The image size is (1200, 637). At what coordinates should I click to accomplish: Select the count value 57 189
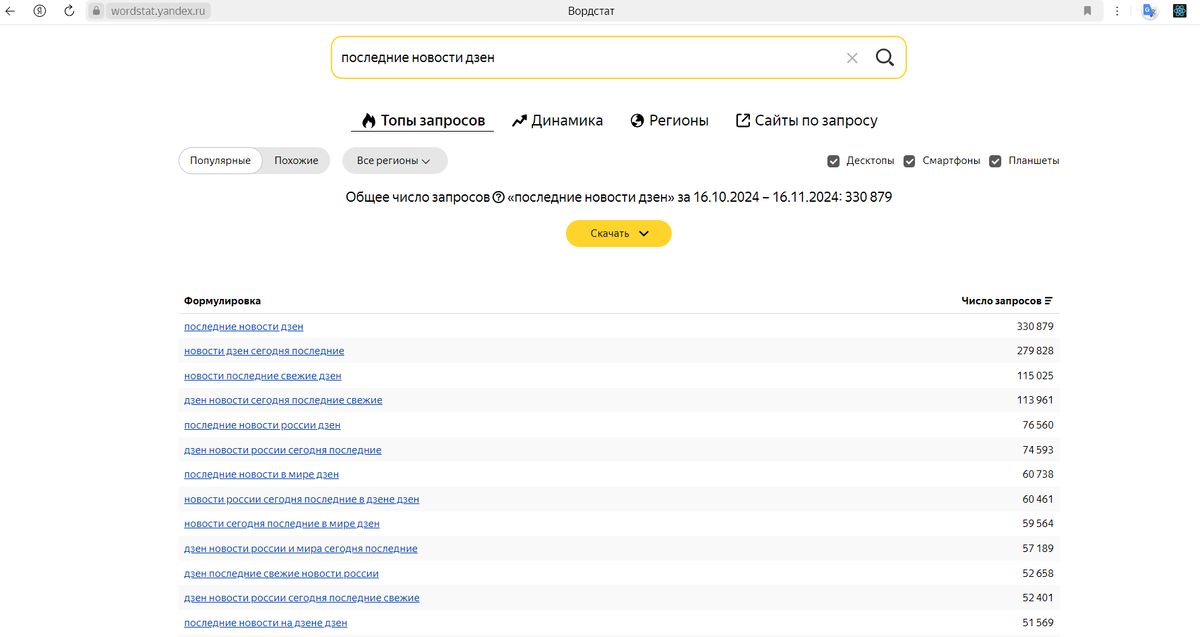1038,549
